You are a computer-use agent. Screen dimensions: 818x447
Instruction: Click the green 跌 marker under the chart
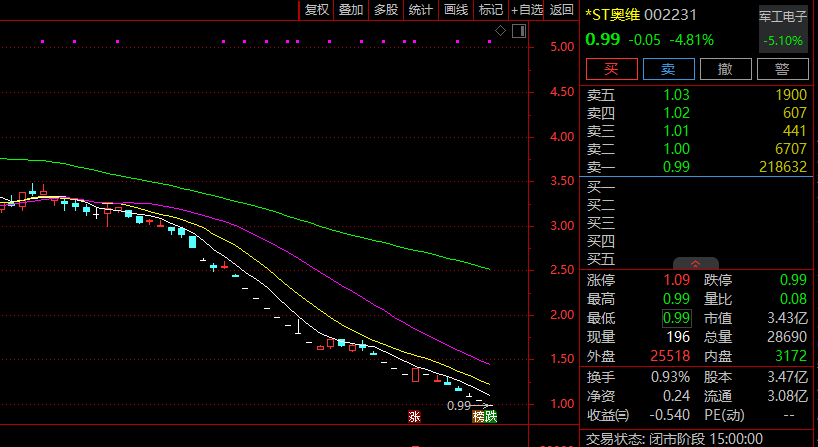[490, 416]
